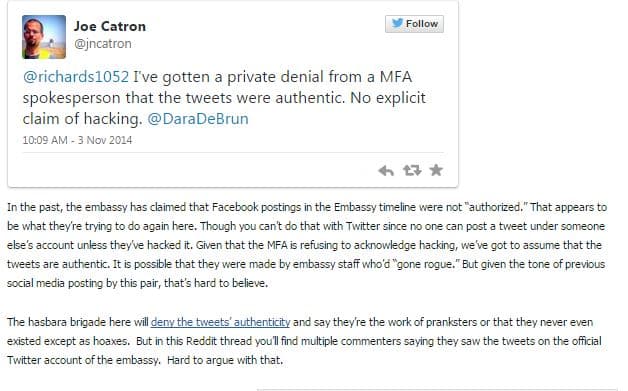Click the 'spokesperson' word in the tweet

(x=72, y=98)
